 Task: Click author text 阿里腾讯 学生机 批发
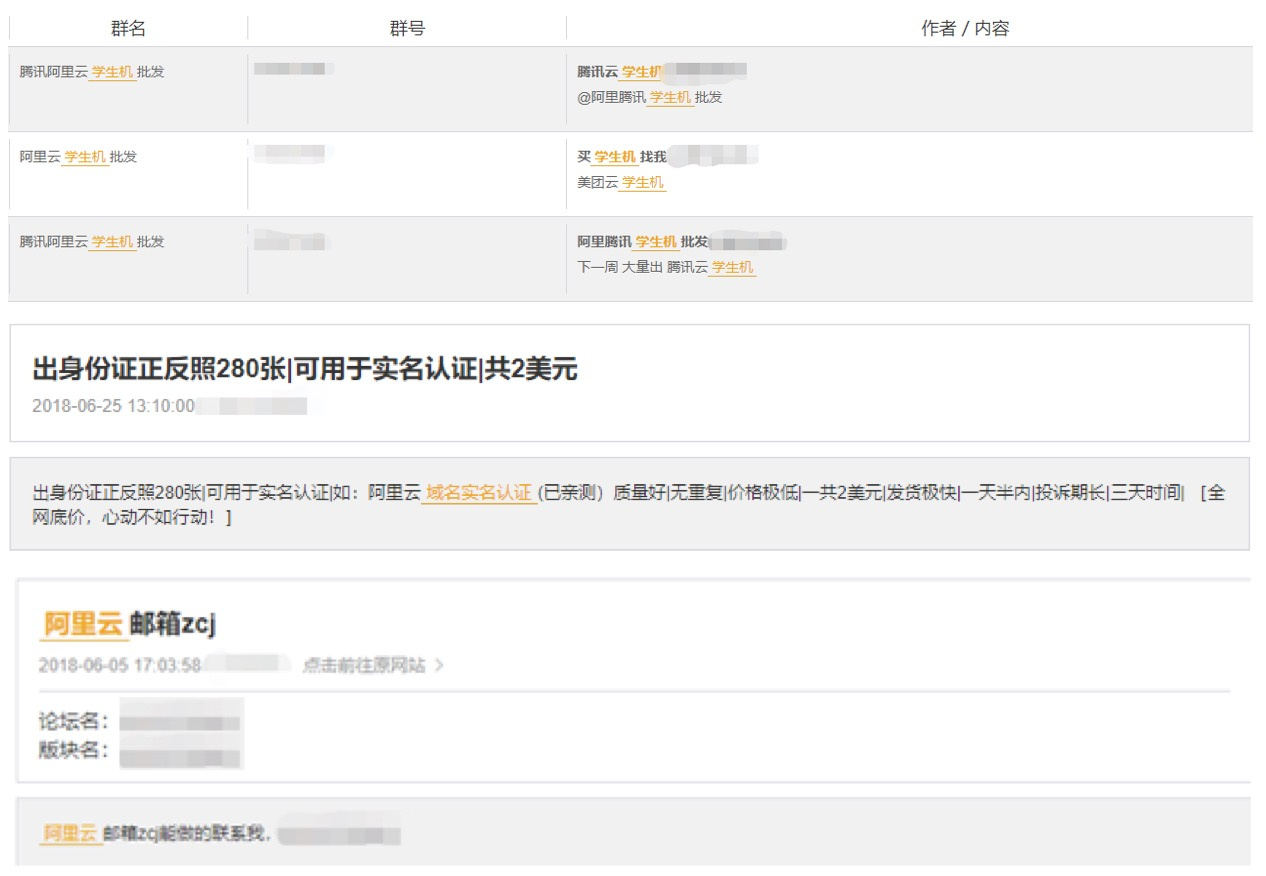point(642,242)
